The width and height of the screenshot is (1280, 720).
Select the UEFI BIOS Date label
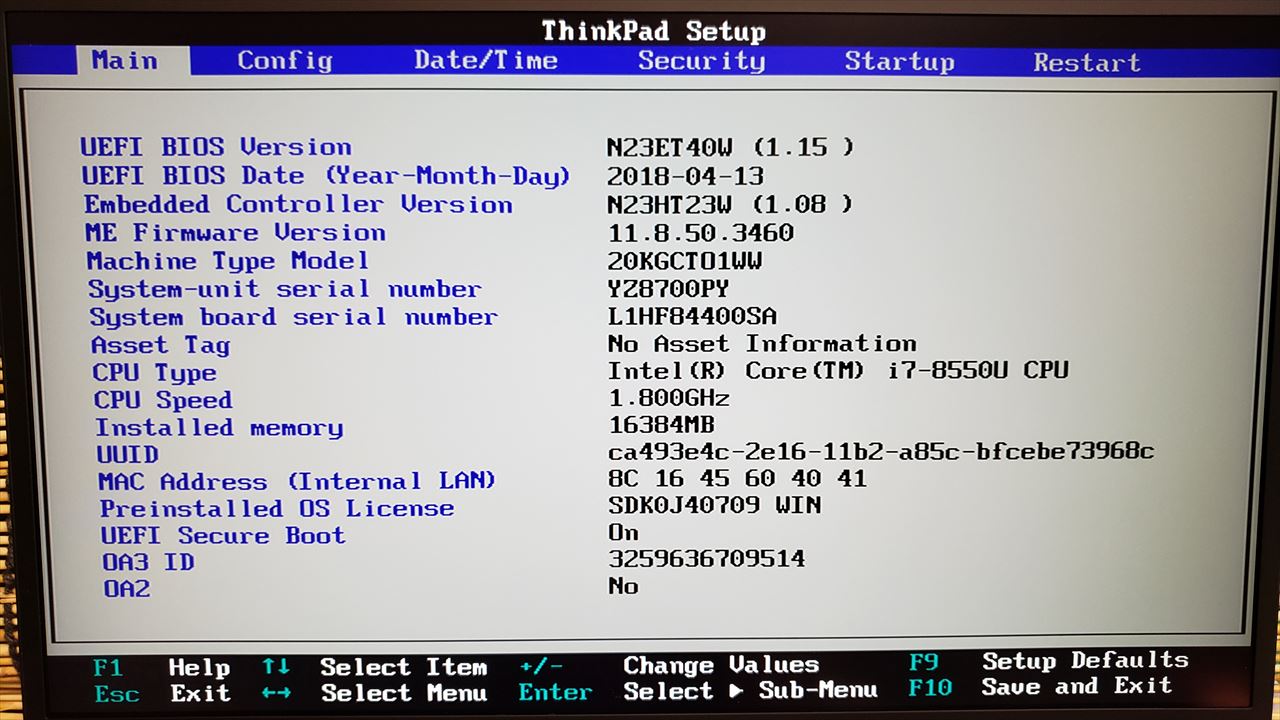click(326, 176)
